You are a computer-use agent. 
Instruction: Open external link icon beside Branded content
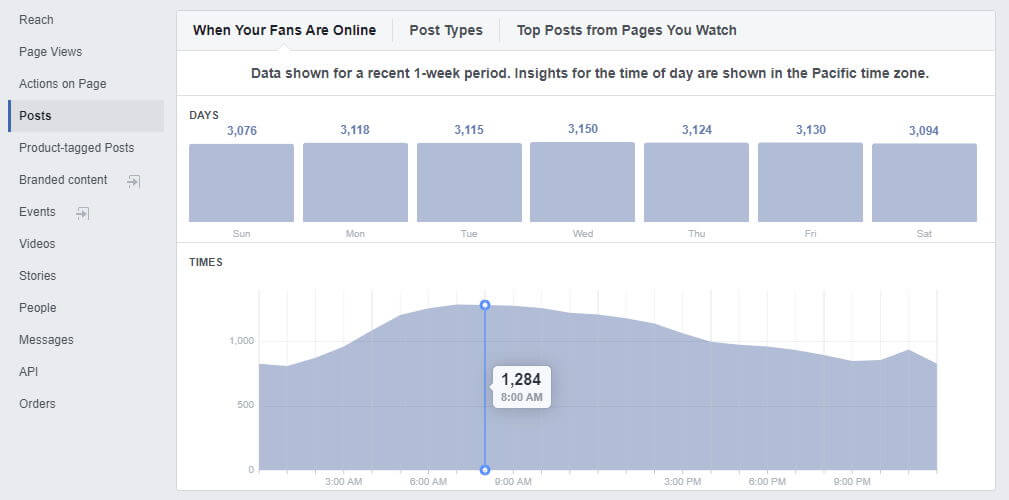coord(133,181)
